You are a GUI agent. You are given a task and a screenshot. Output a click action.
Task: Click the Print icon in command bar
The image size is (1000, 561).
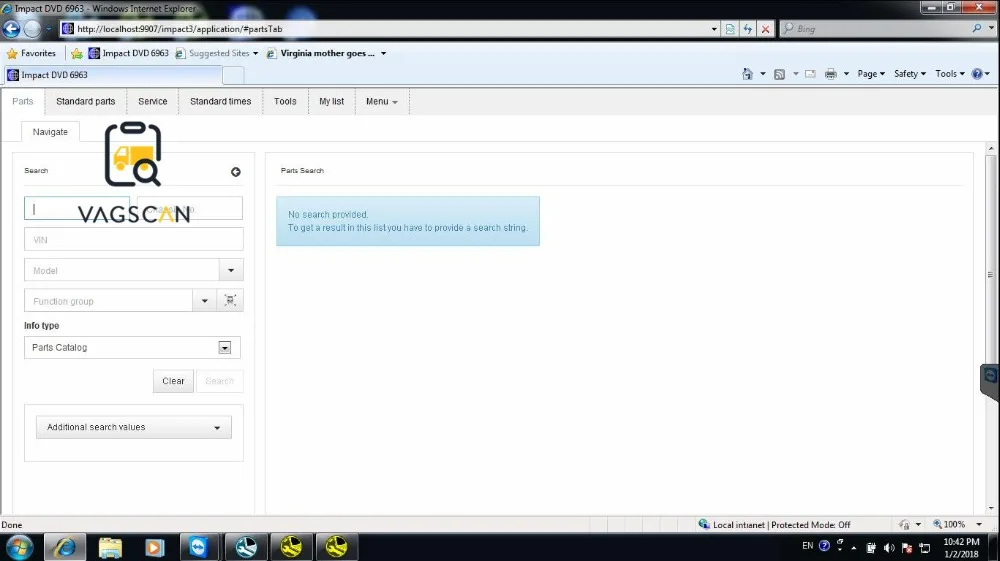pos(830,74)
